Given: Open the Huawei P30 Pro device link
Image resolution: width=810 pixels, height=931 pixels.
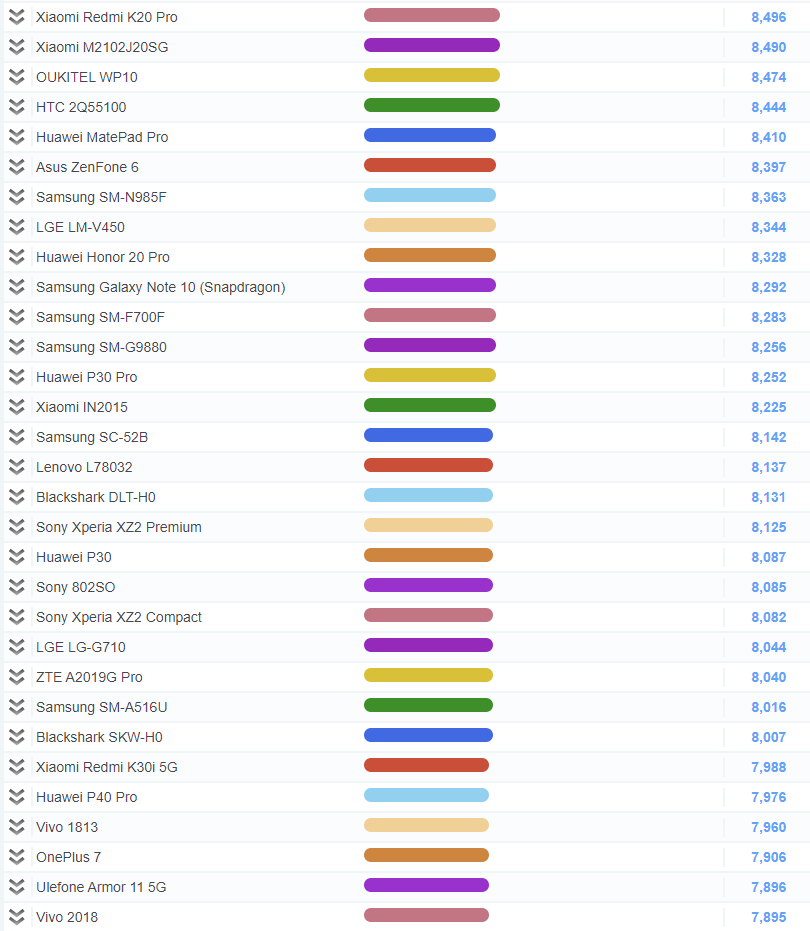Looking at the screenshot, I should coord(87,377).
